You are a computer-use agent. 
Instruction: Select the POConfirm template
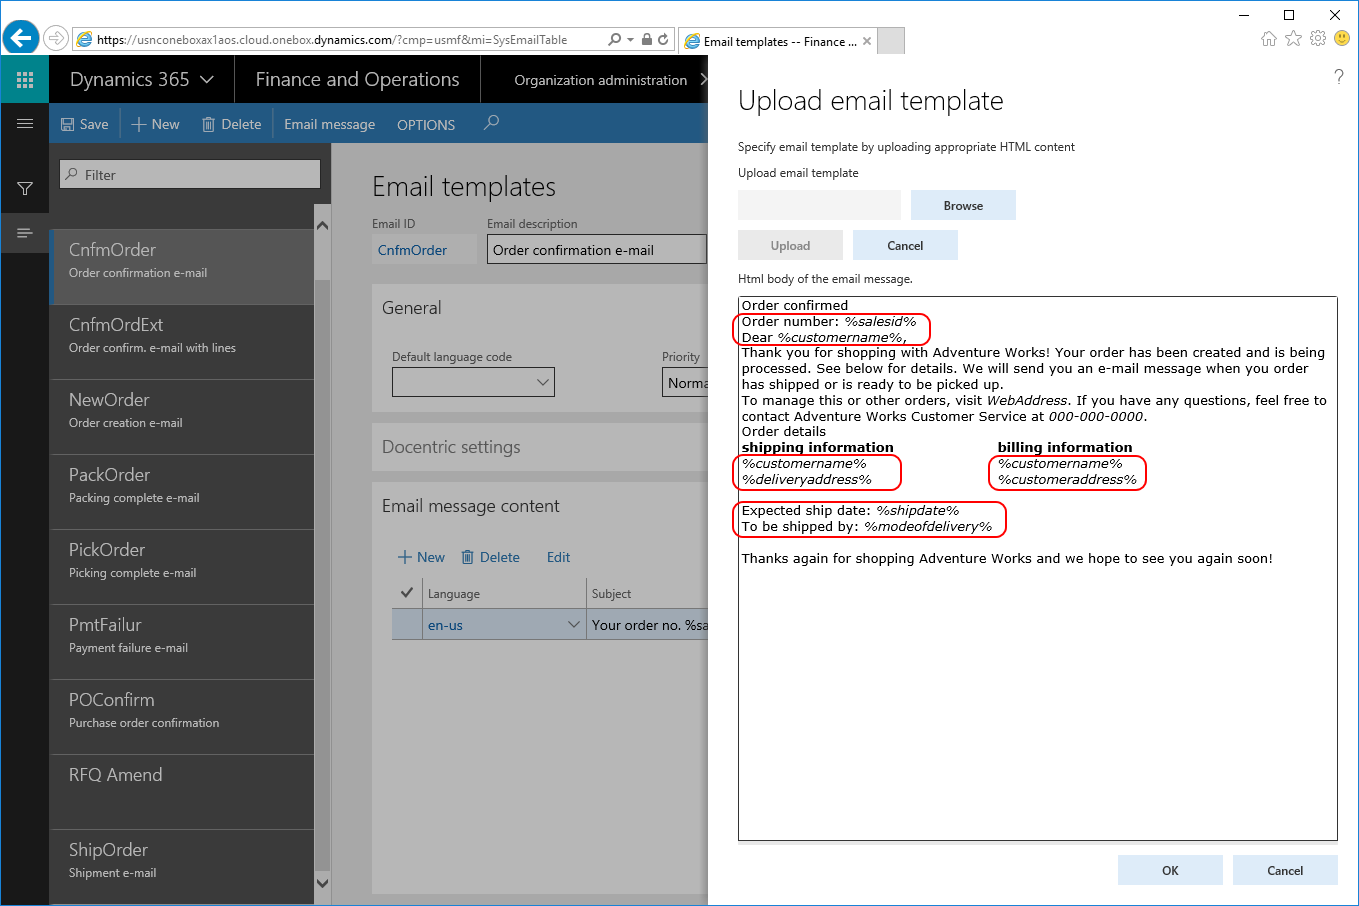[182, 717]
